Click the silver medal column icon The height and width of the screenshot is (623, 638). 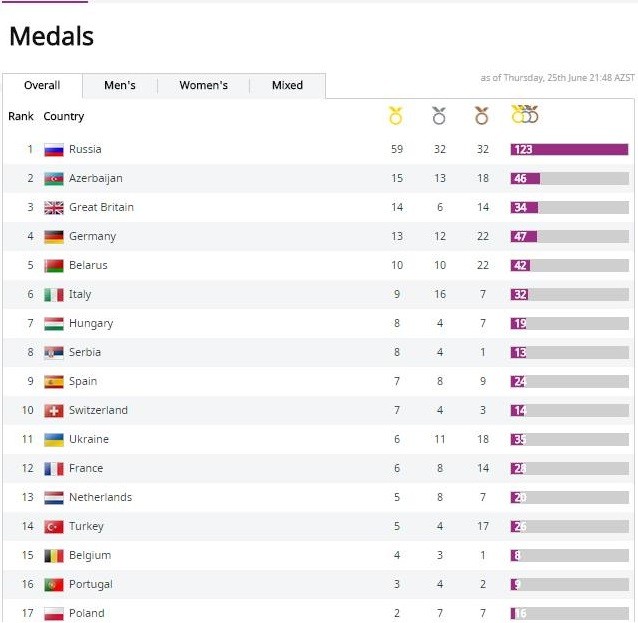click(439, 116)
